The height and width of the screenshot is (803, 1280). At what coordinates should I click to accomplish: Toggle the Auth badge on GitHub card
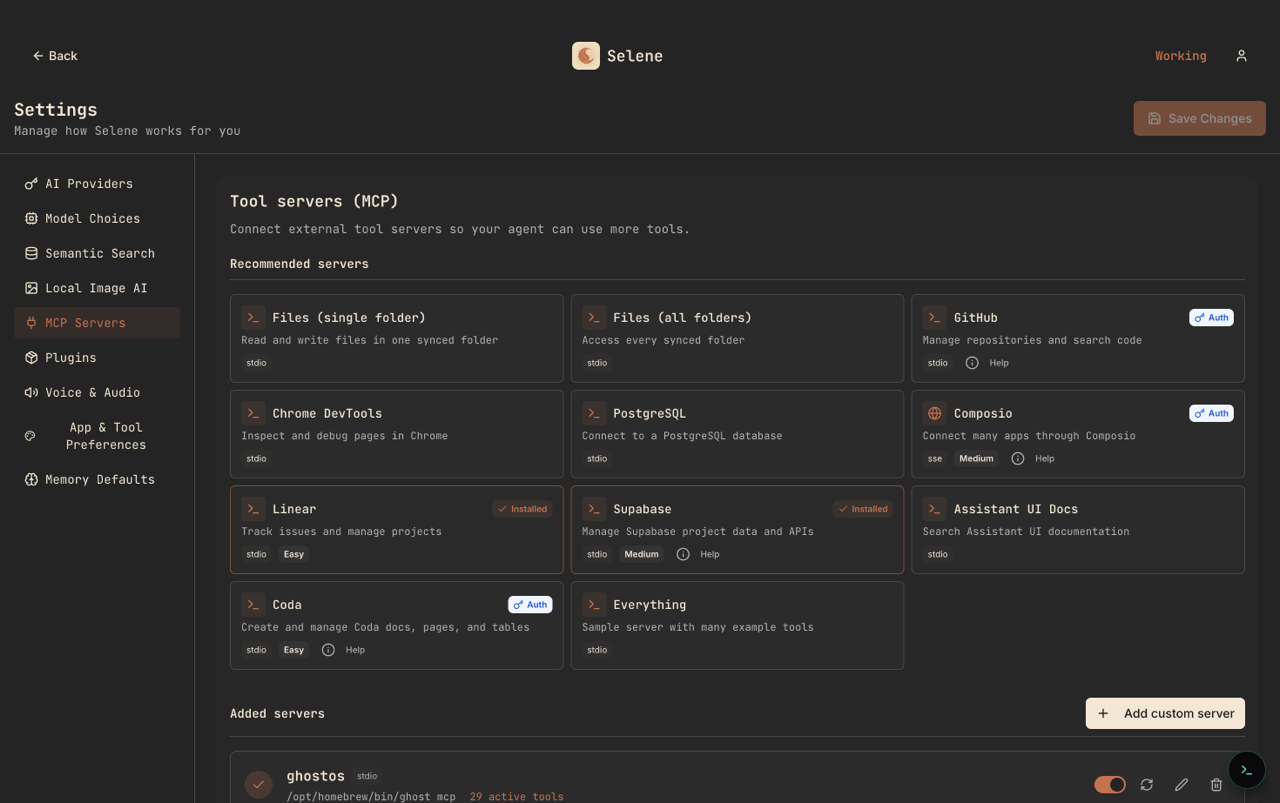(1211, 317)
